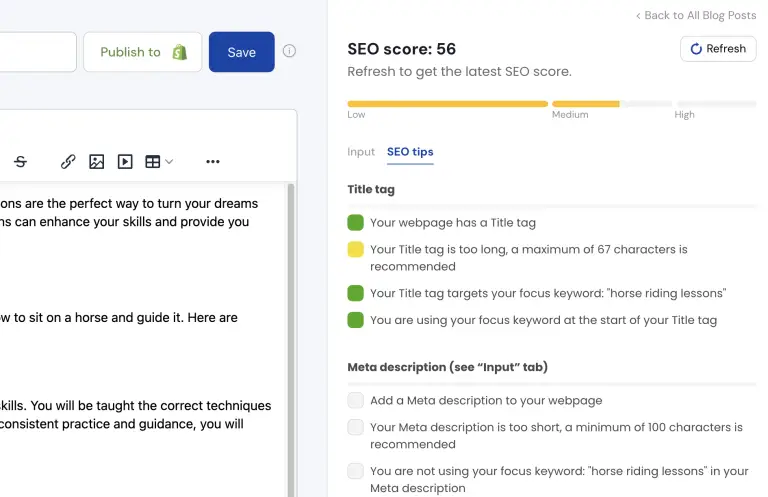This screenshot has width=768, height=497.
Task: Expand the table options chevron
Action: (x=169, y=162)
